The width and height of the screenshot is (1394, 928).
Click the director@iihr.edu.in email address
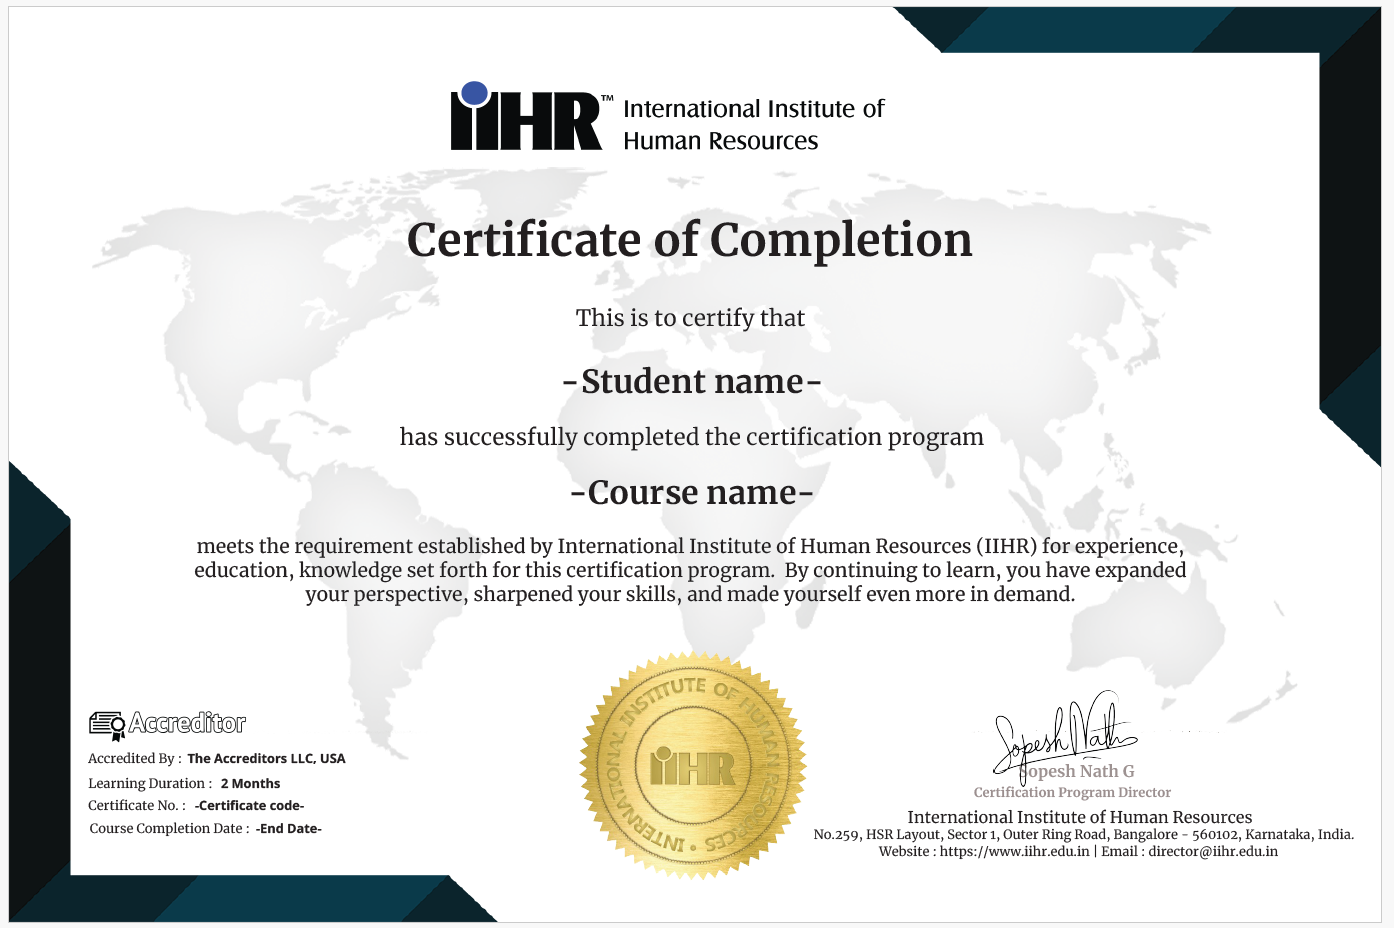click(1212, 852)
